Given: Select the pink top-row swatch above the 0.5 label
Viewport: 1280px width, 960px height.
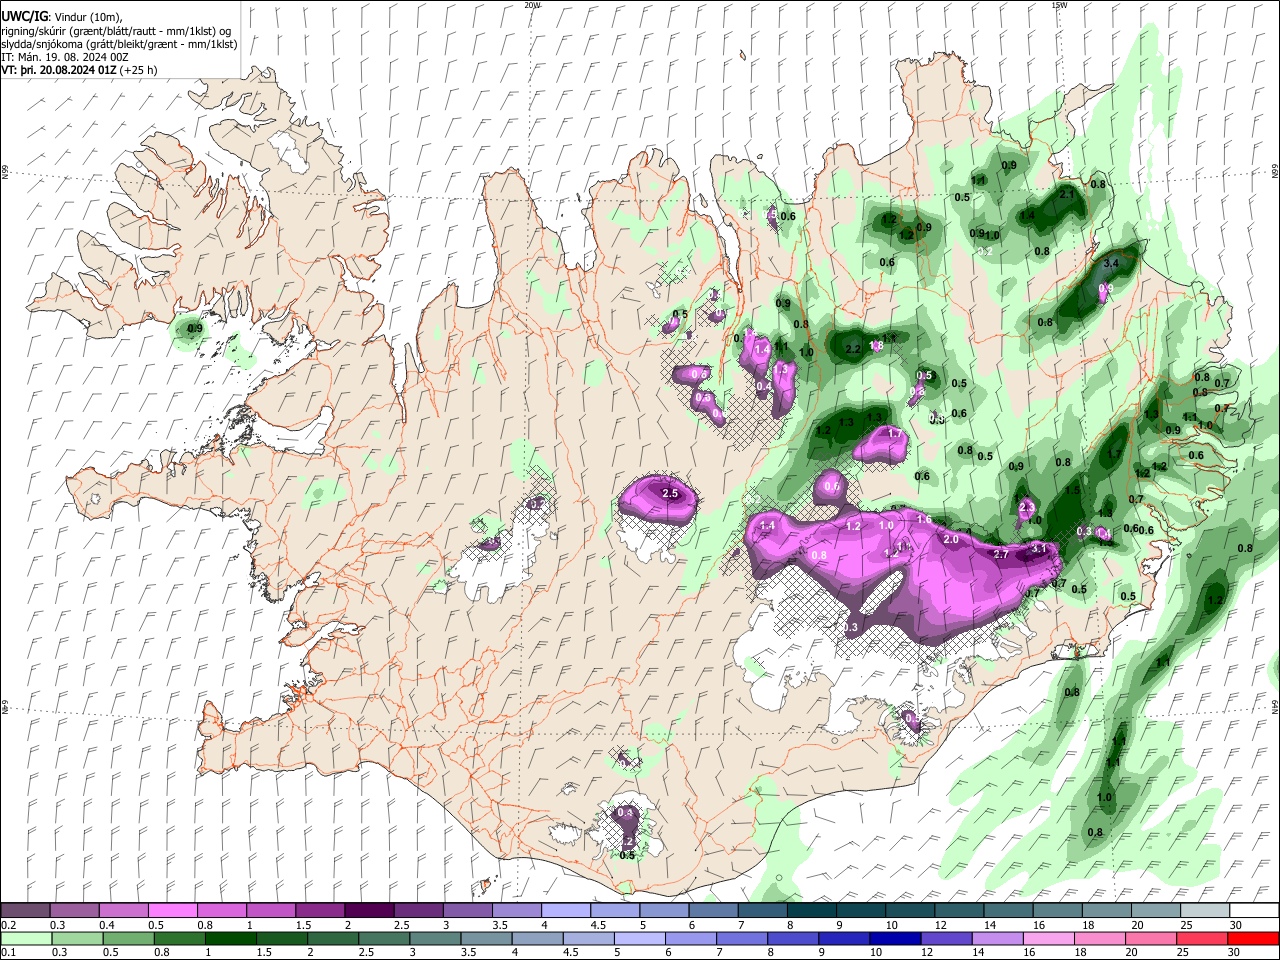Looking at the screenshot, I should [172, 911].
